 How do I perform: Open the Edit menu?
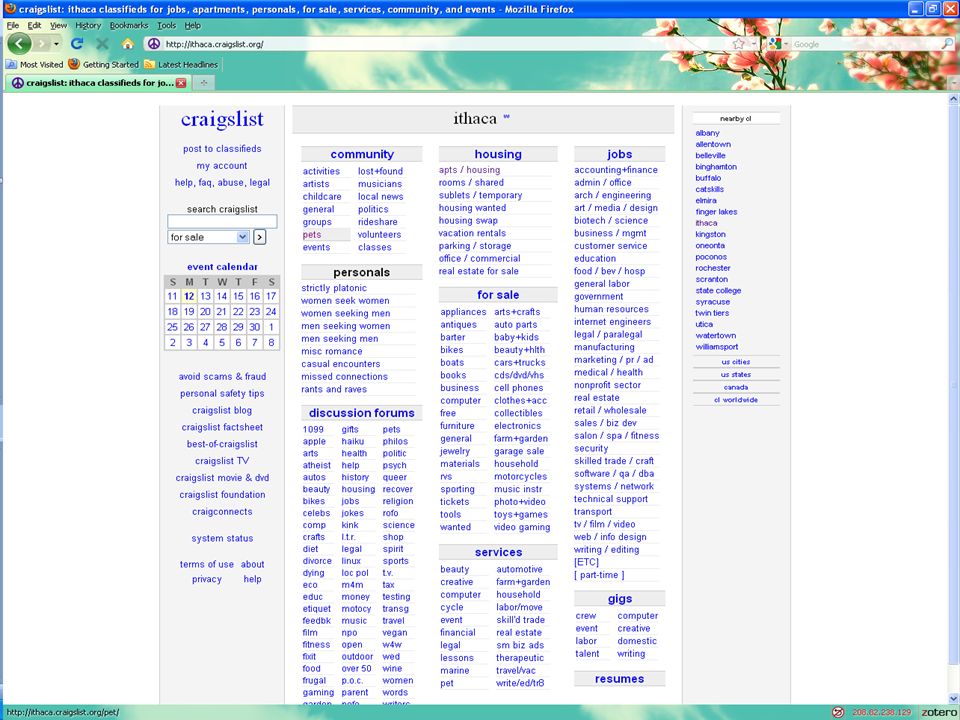34,25
